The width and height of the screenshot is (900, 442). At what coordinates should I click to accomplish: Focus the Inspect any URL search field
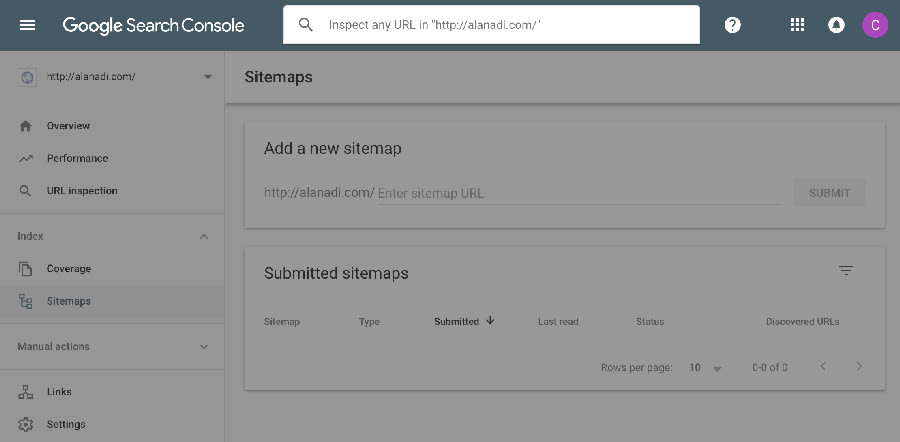491,25
